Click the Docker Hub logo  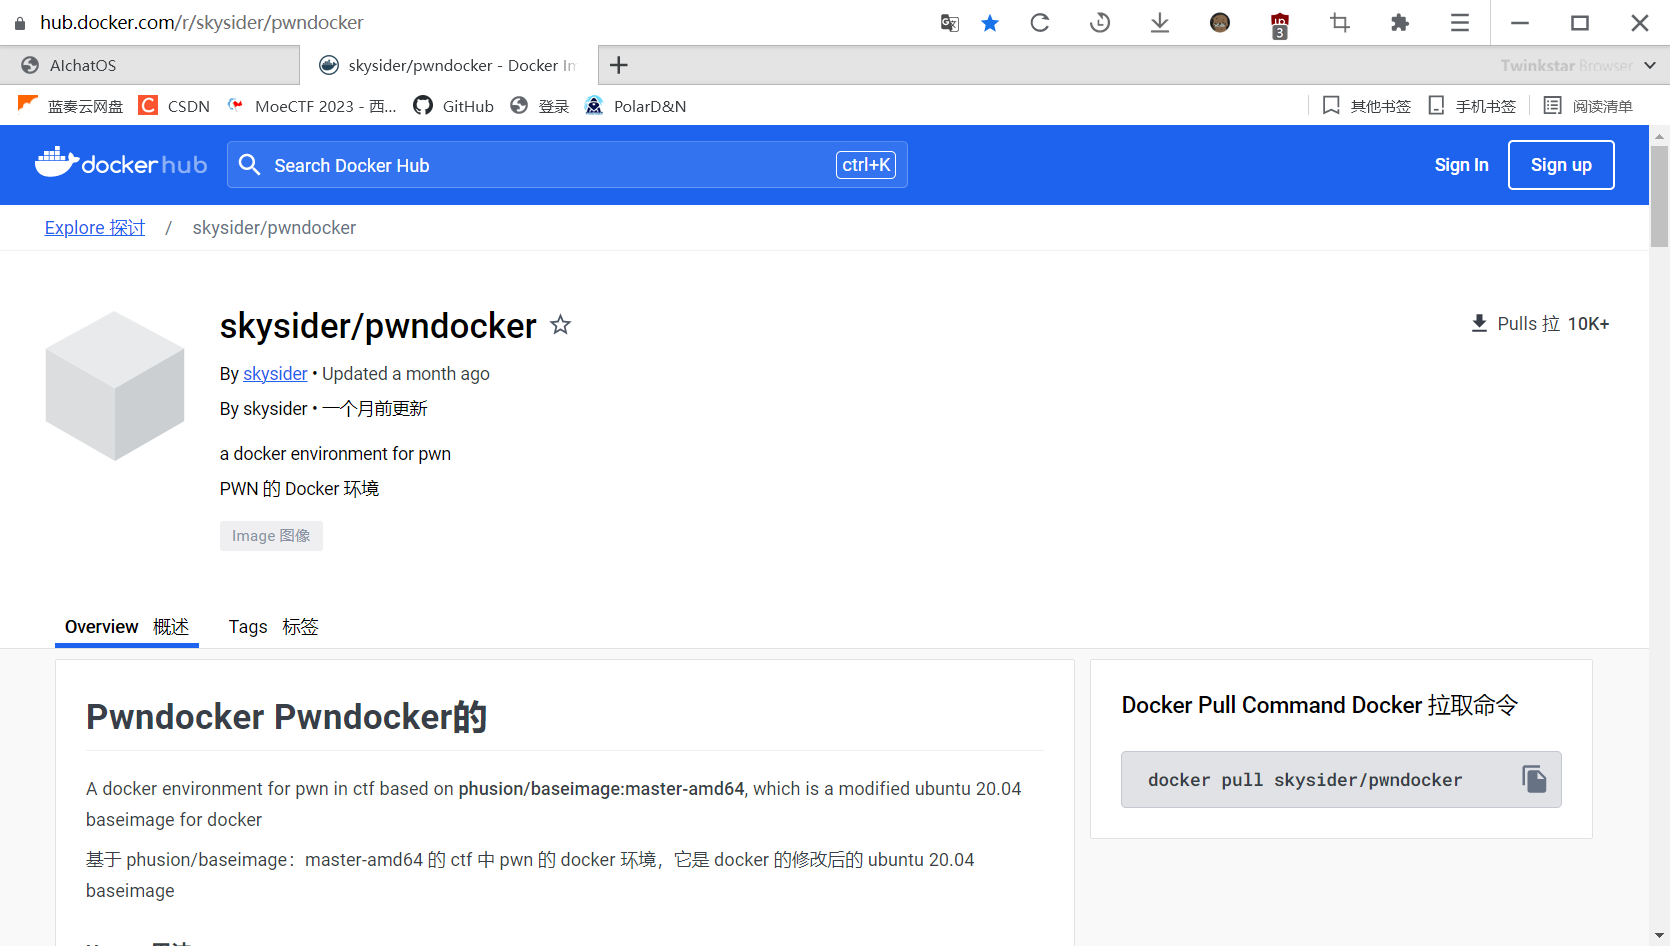121,164
